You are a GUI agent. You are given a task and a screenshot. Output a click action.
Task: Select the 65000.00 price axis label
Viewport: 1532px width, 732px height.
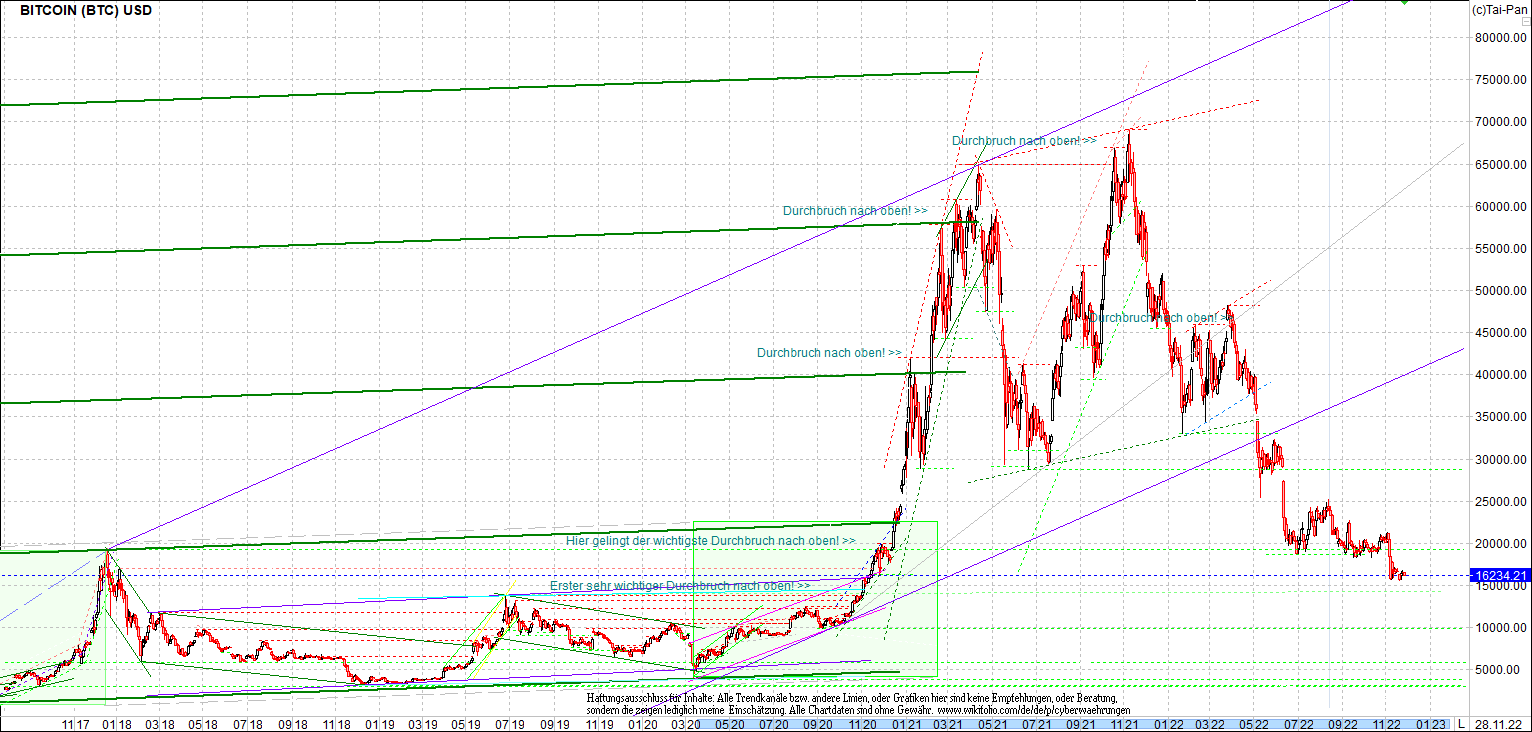(1501, 164)
